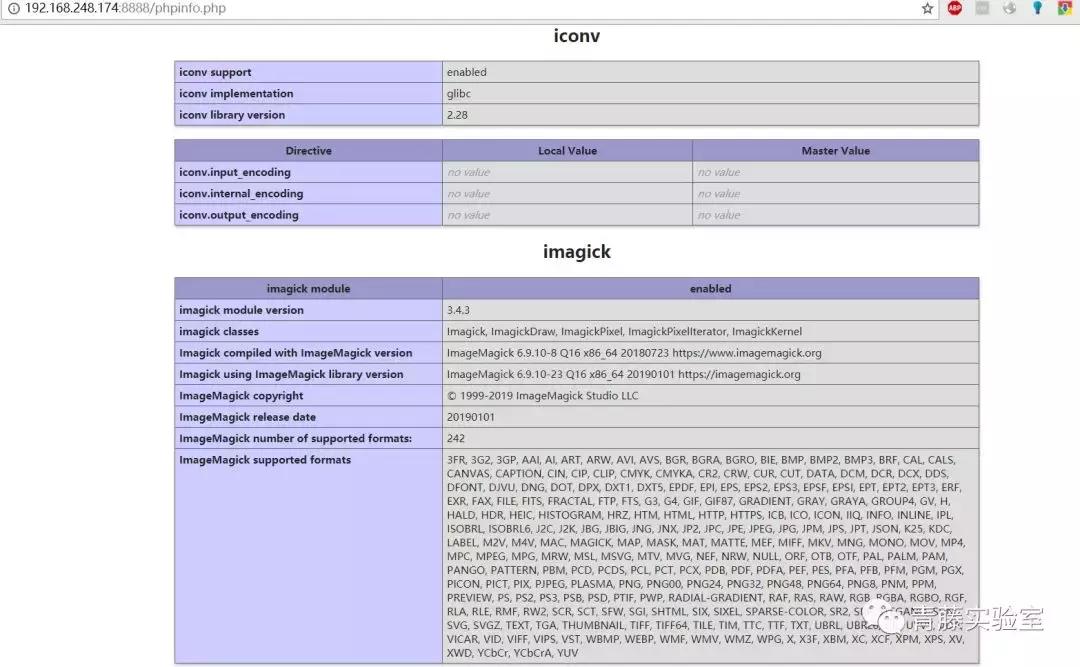Click the gray globe extension icon
The width and height of the screenshot is (1080, 667).
(x=1010, y=8)
